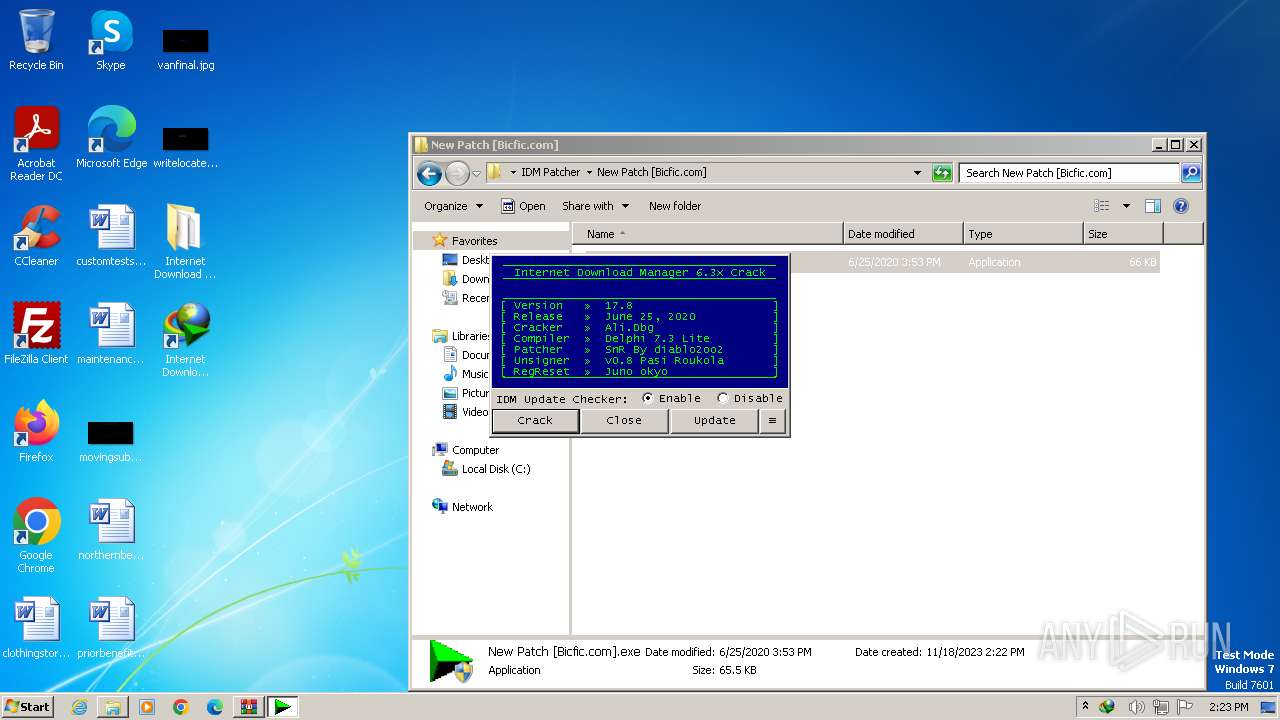Select Skype desktop shortcut

pos(110,41)
